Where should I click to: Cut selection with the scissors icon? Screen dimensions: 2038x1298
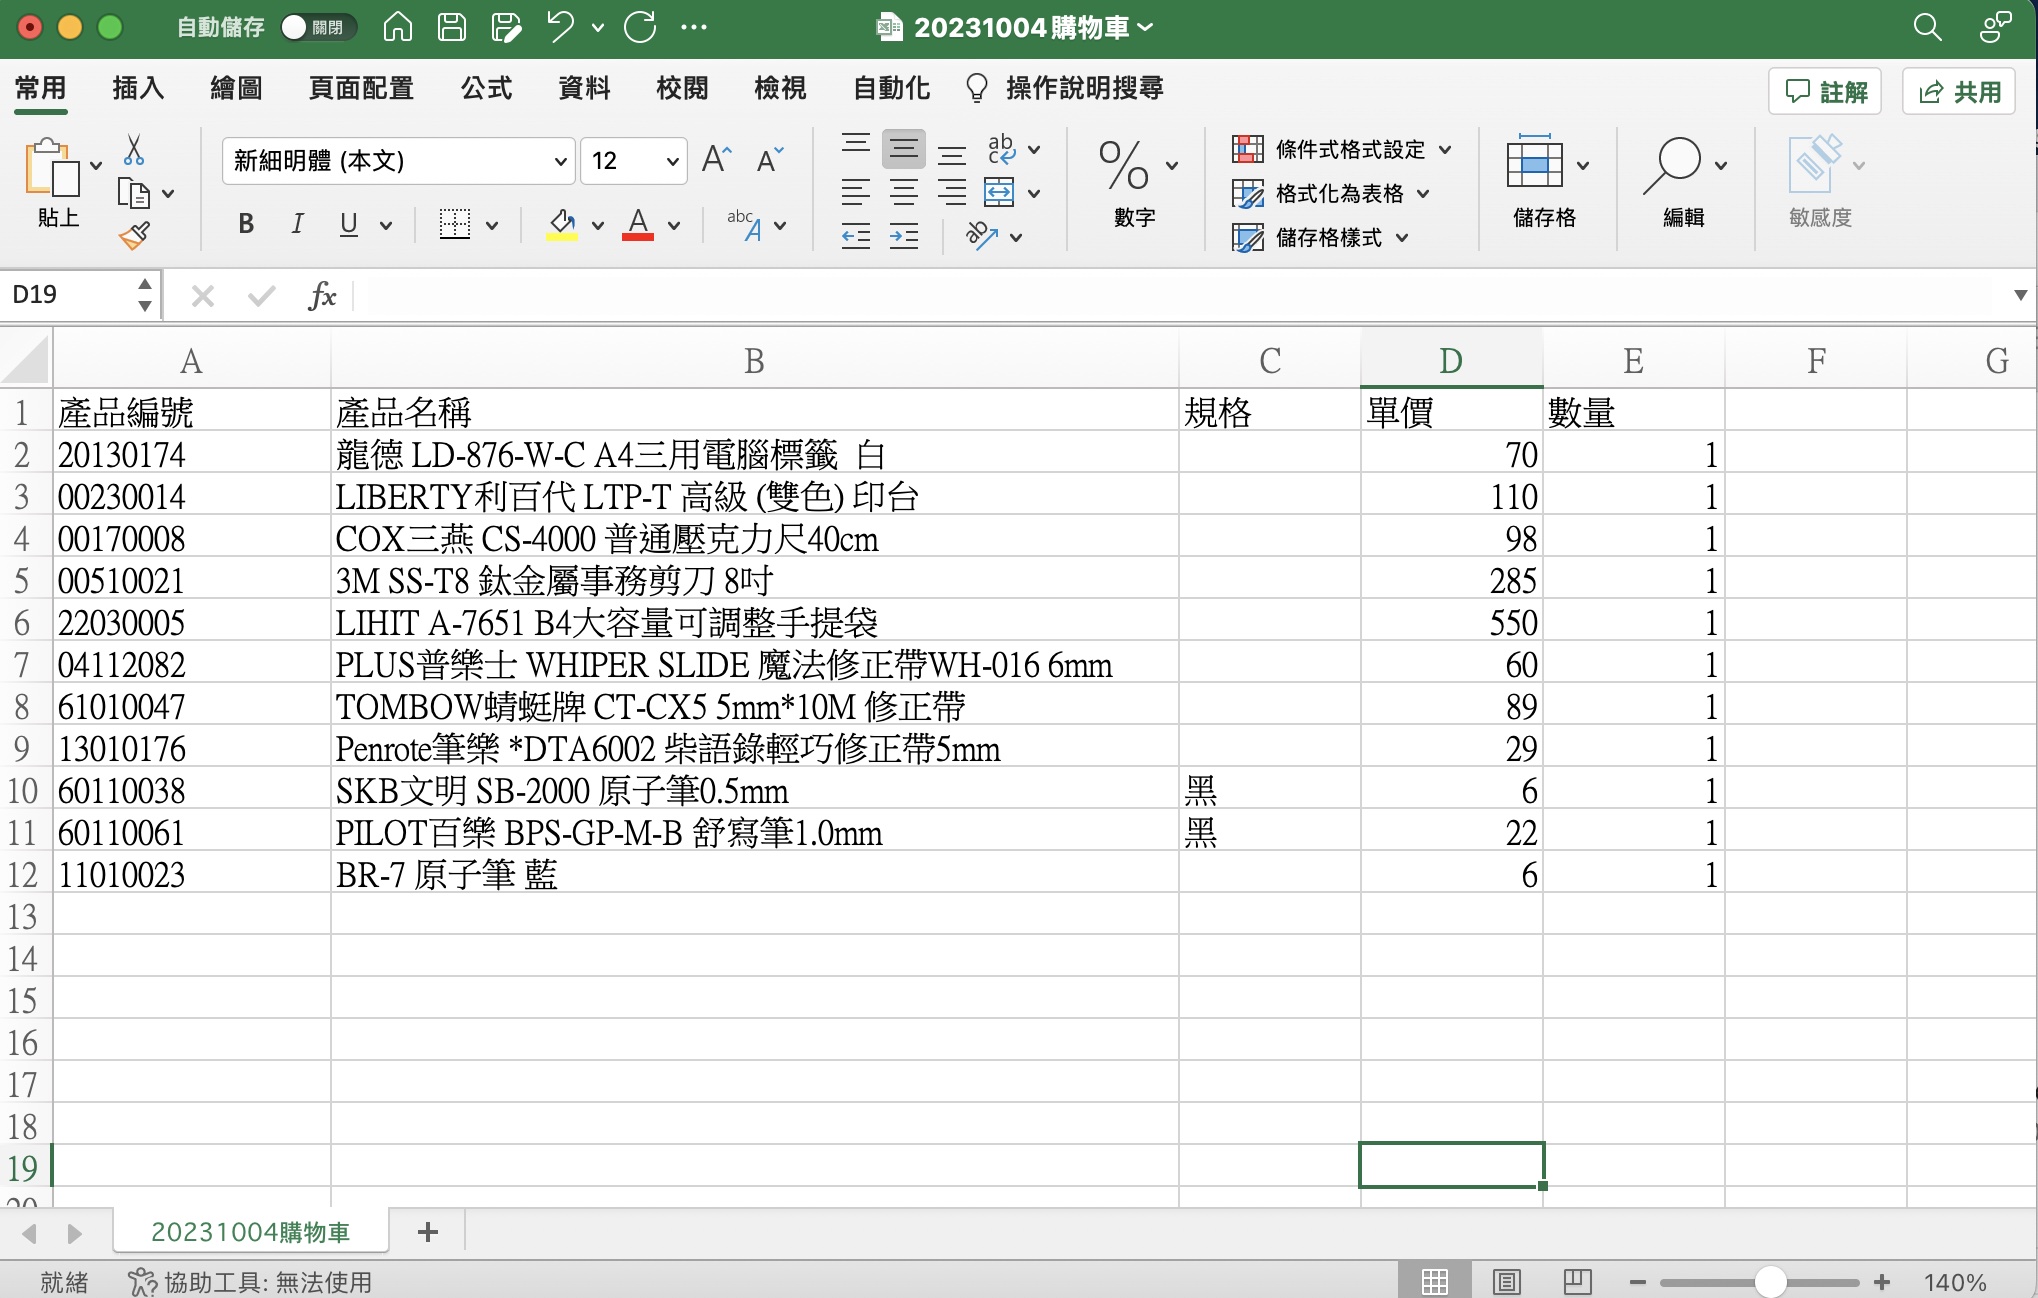click(x=134, y=150)
